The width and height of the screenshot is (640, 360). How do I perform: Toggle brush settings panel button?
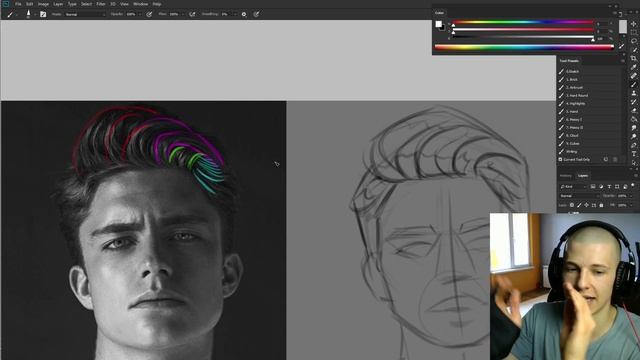43,14
